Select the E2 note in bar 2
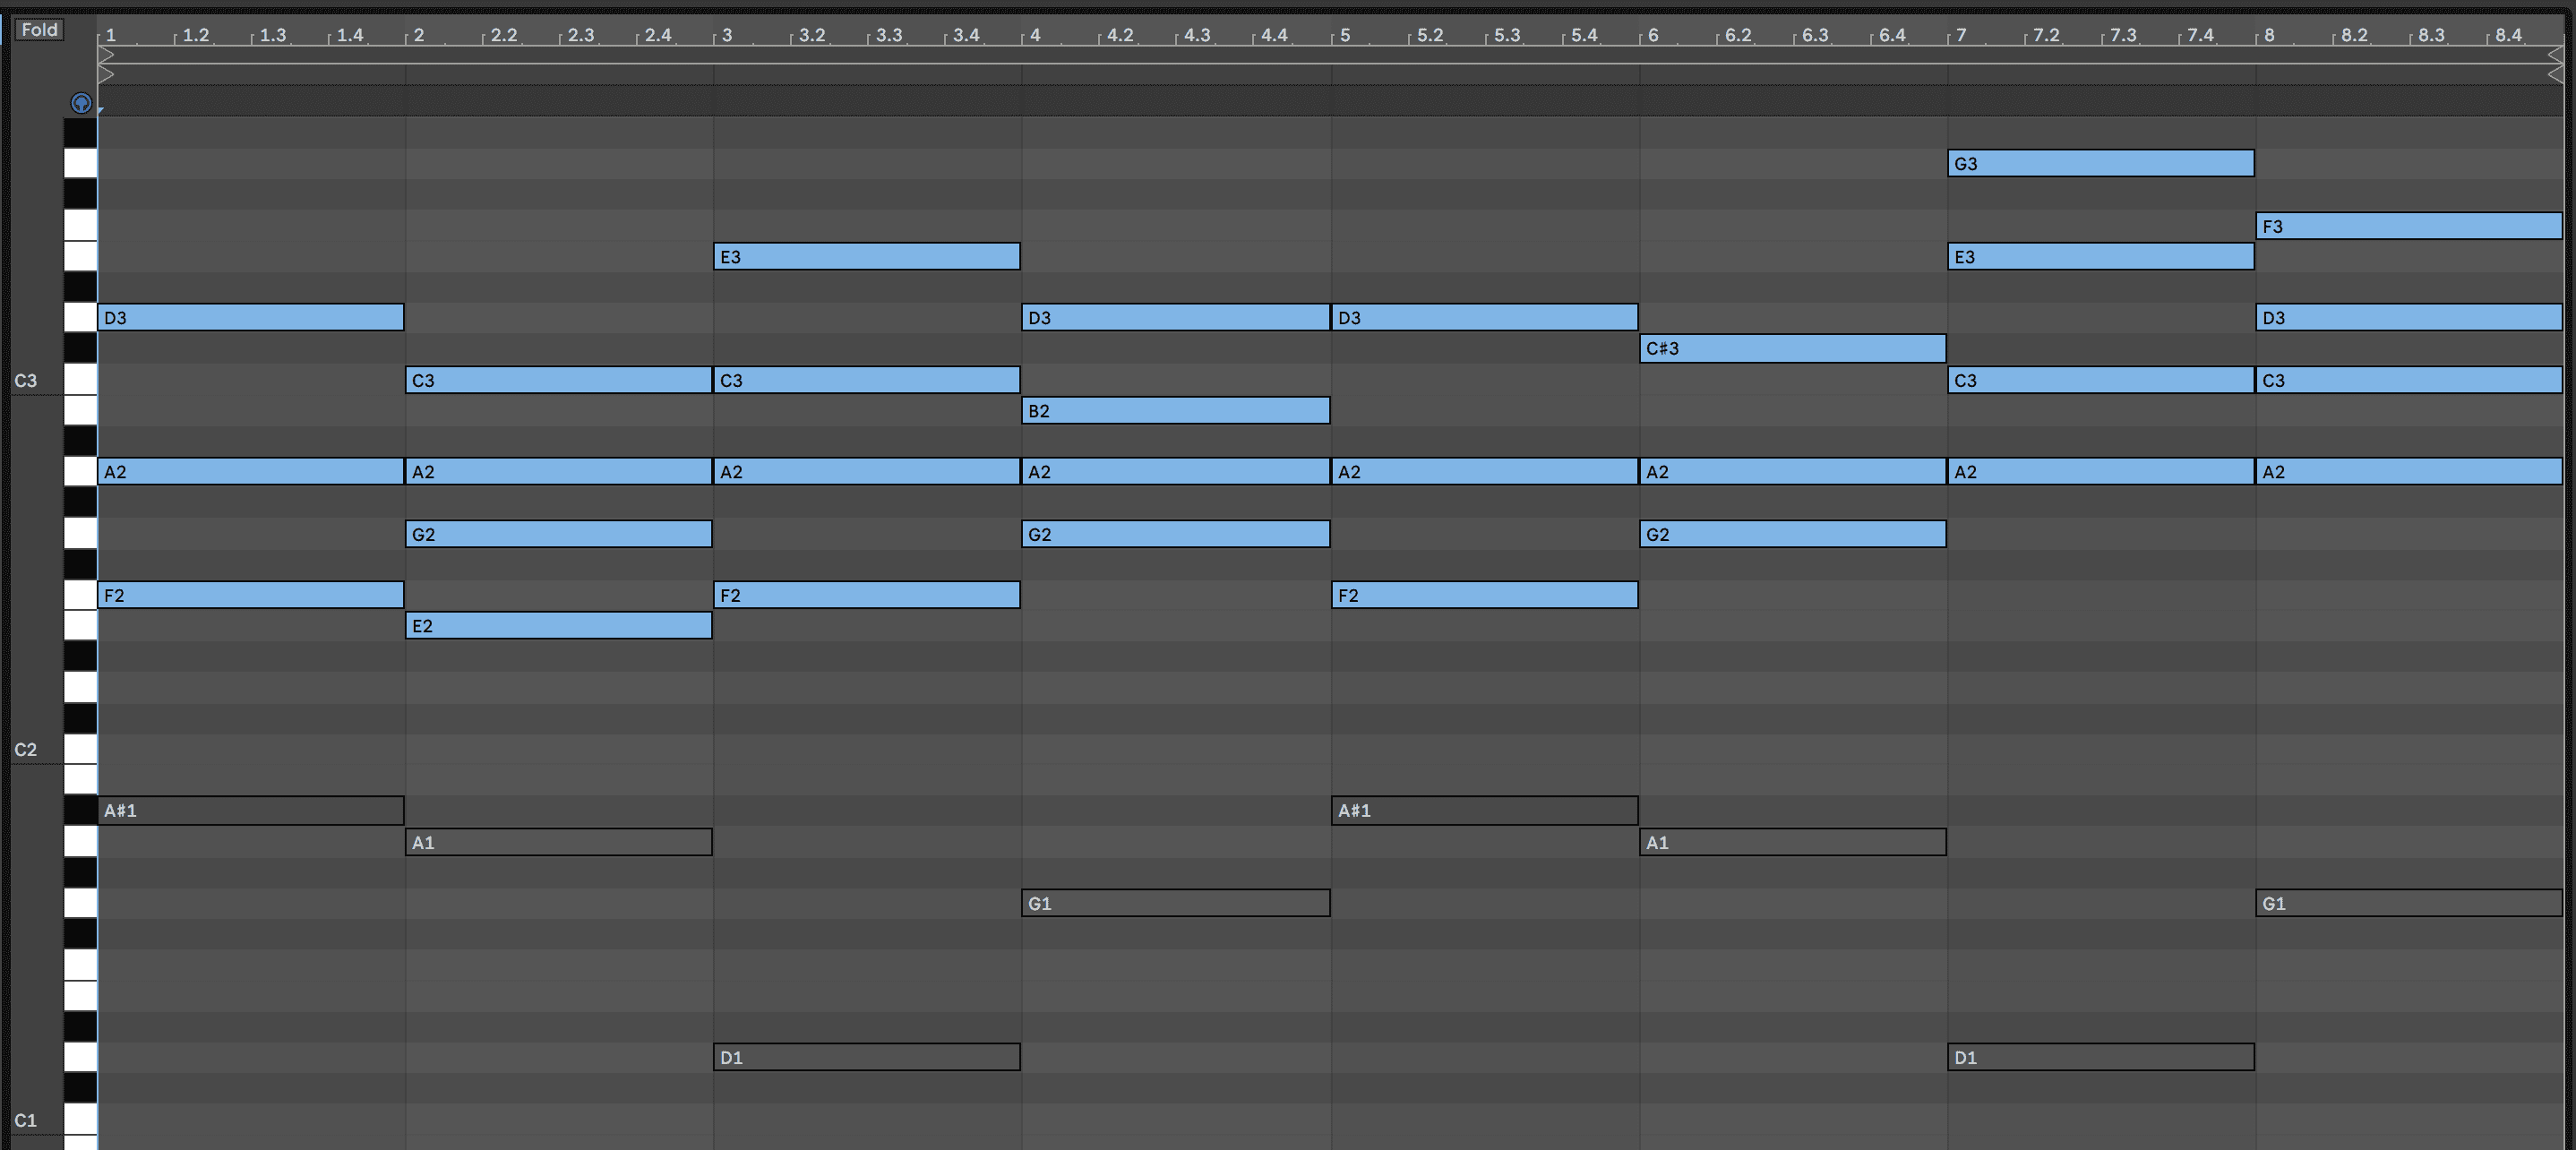Image resolution: width=2576 pixels, height=1150 pixels. [558, 626]
